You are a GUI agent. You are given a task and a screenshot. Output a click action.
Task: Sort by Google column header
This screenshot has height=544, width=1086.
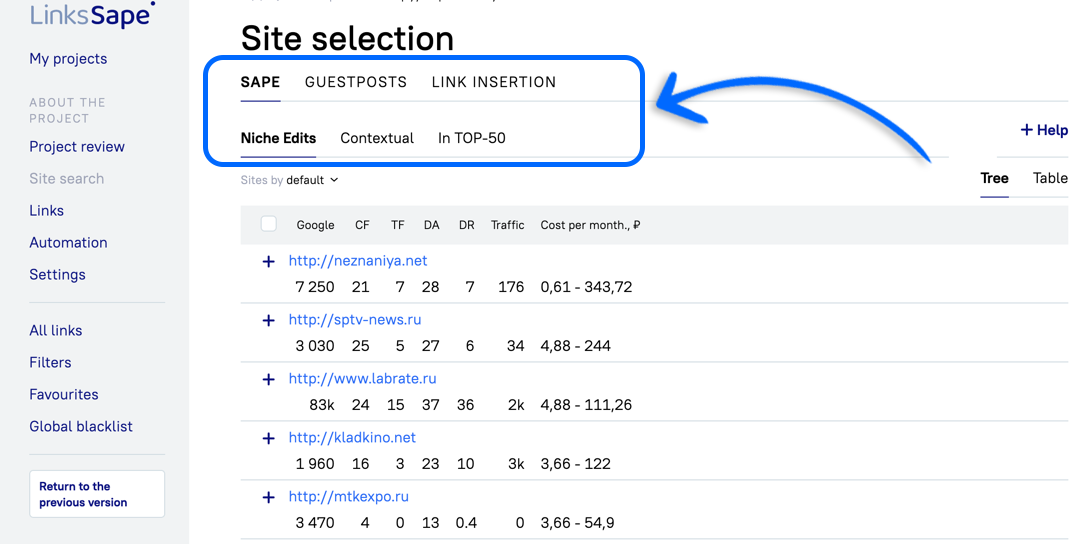tap(315, 225)
